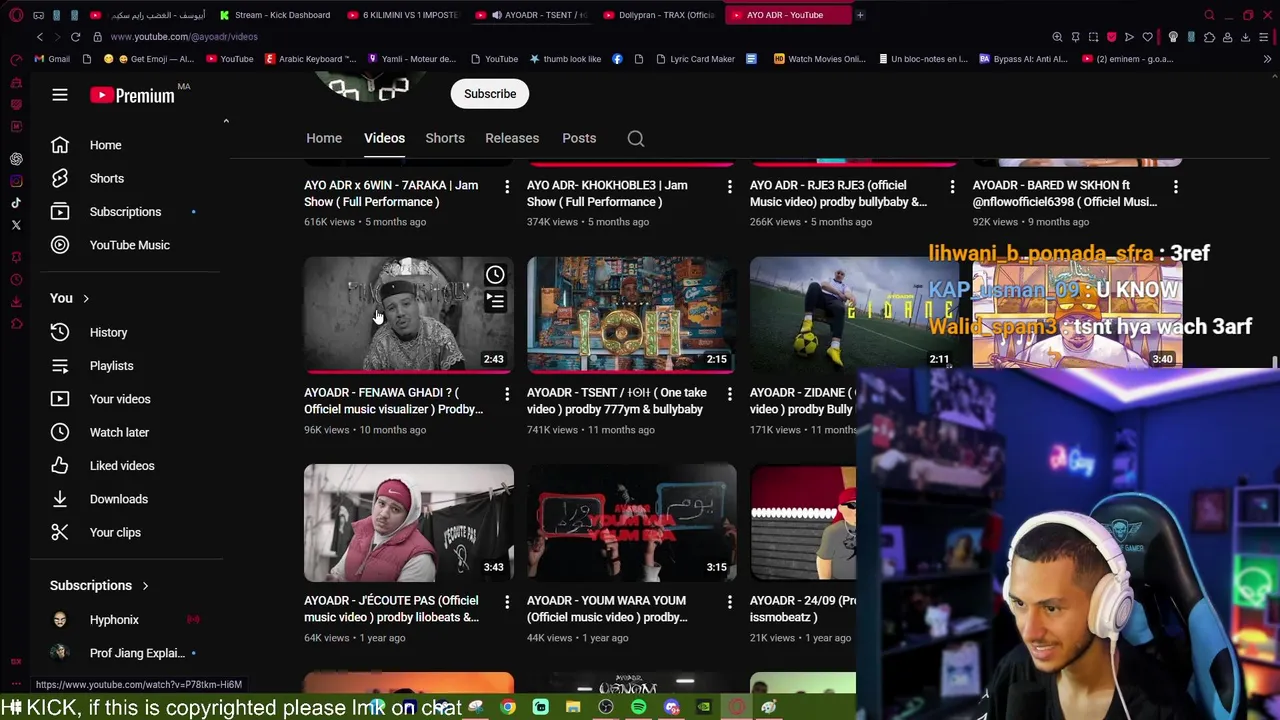Play FENAWA GHADI video thumbnail
This screenshot has height=720, width=1280.
[x=409, y=315]
